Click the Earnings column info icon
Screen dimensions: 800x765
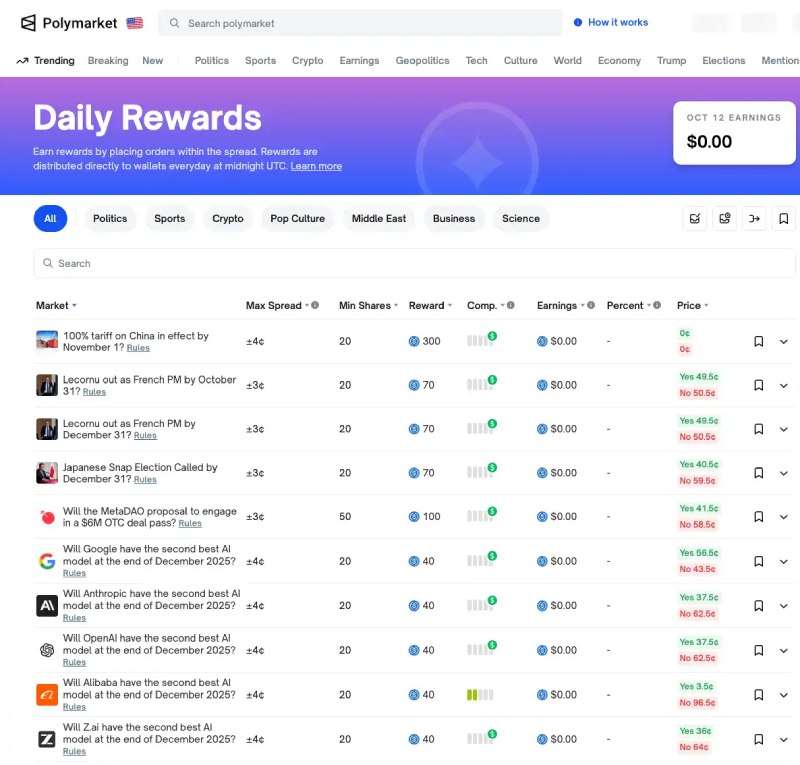tap(591, 305)
